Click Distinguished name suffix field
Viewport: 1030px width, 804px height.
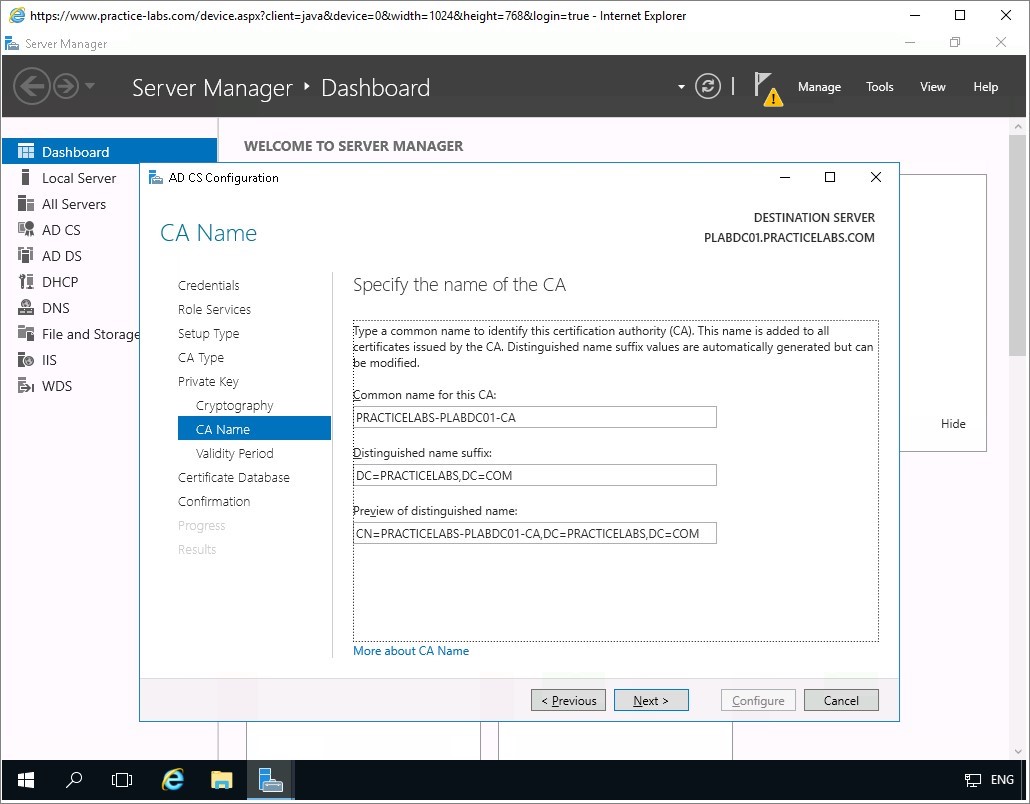[535, 475]
